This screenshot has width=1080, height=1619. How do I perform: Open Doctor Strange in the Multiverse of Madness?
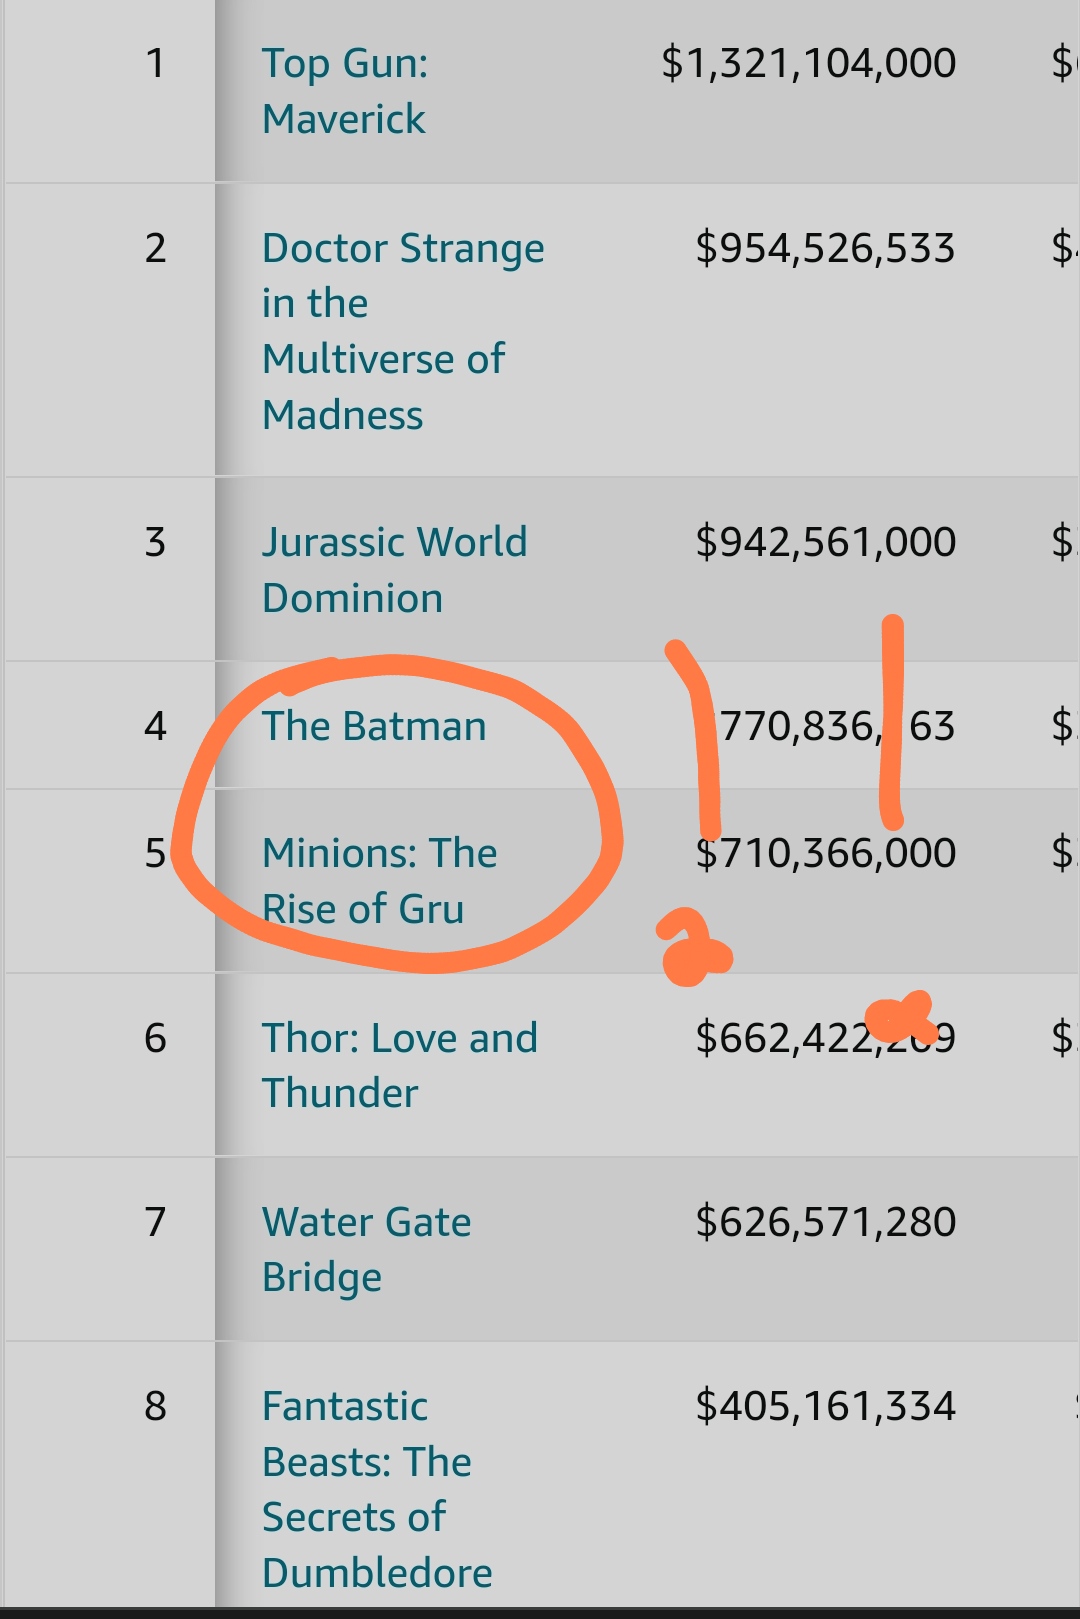(402, 331)
